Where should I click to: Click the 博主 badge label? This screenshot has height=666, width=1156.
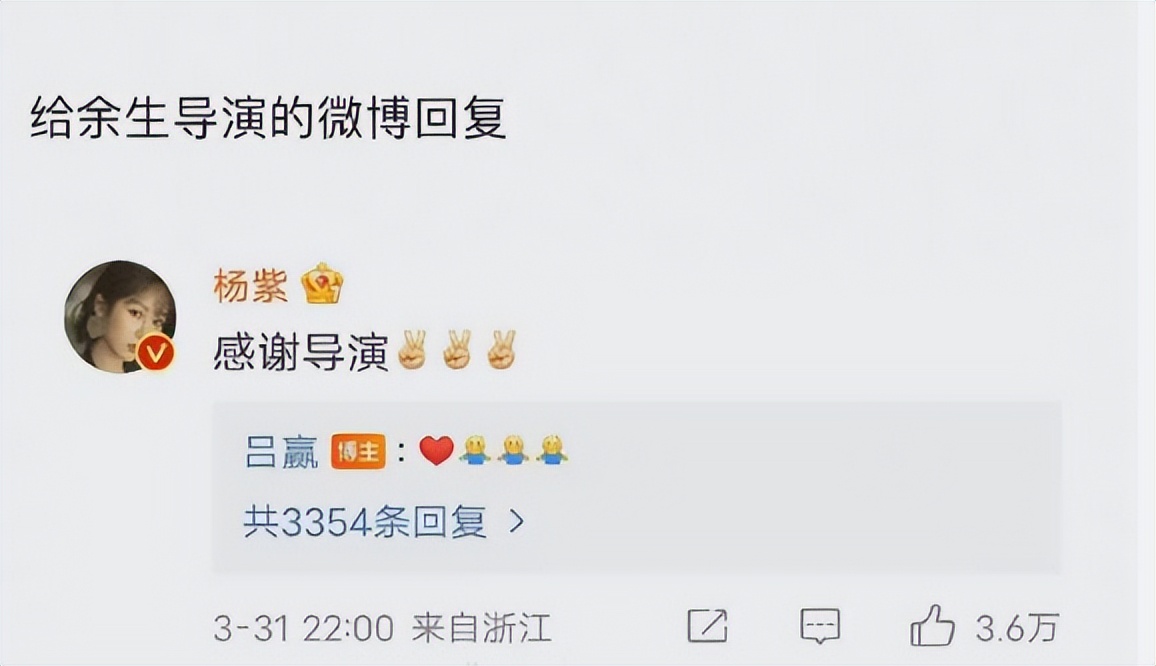[358, 452]
